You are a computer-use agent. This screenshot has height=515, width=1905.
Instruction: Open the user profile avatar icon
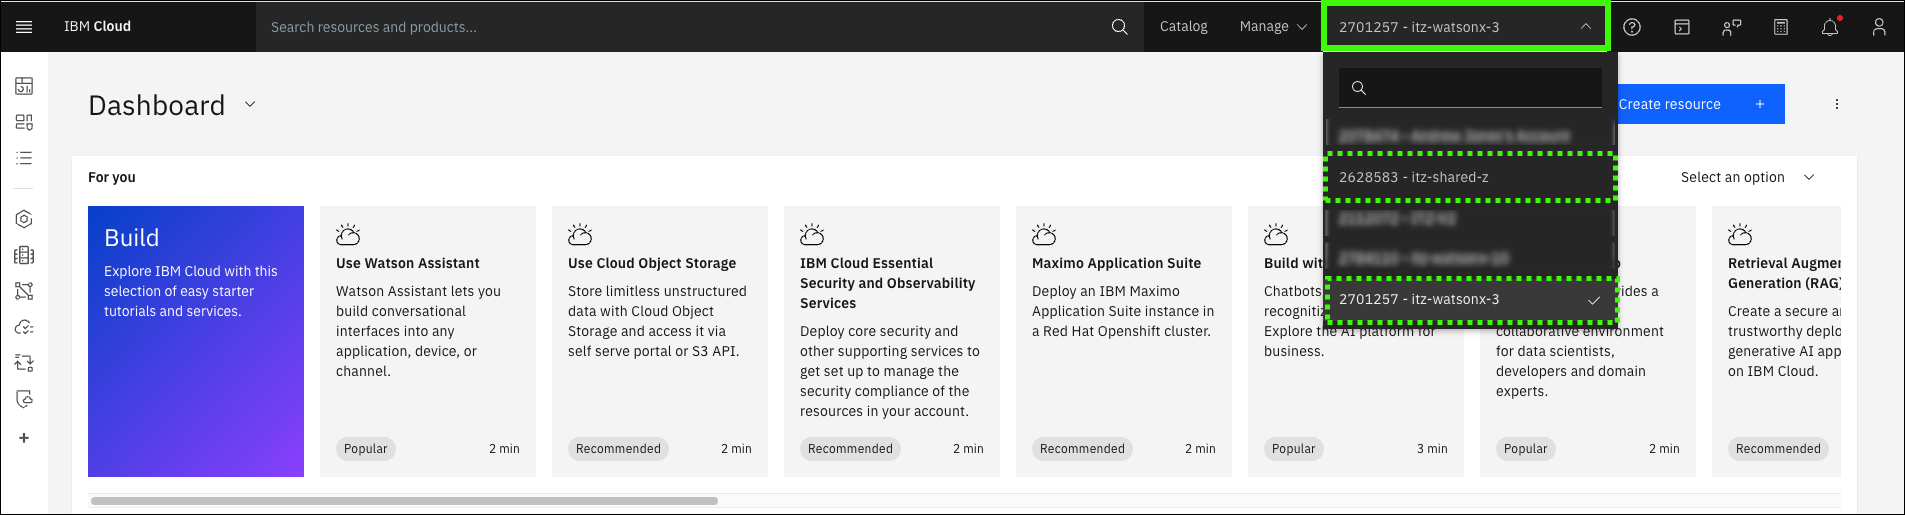click(1879, 27)
